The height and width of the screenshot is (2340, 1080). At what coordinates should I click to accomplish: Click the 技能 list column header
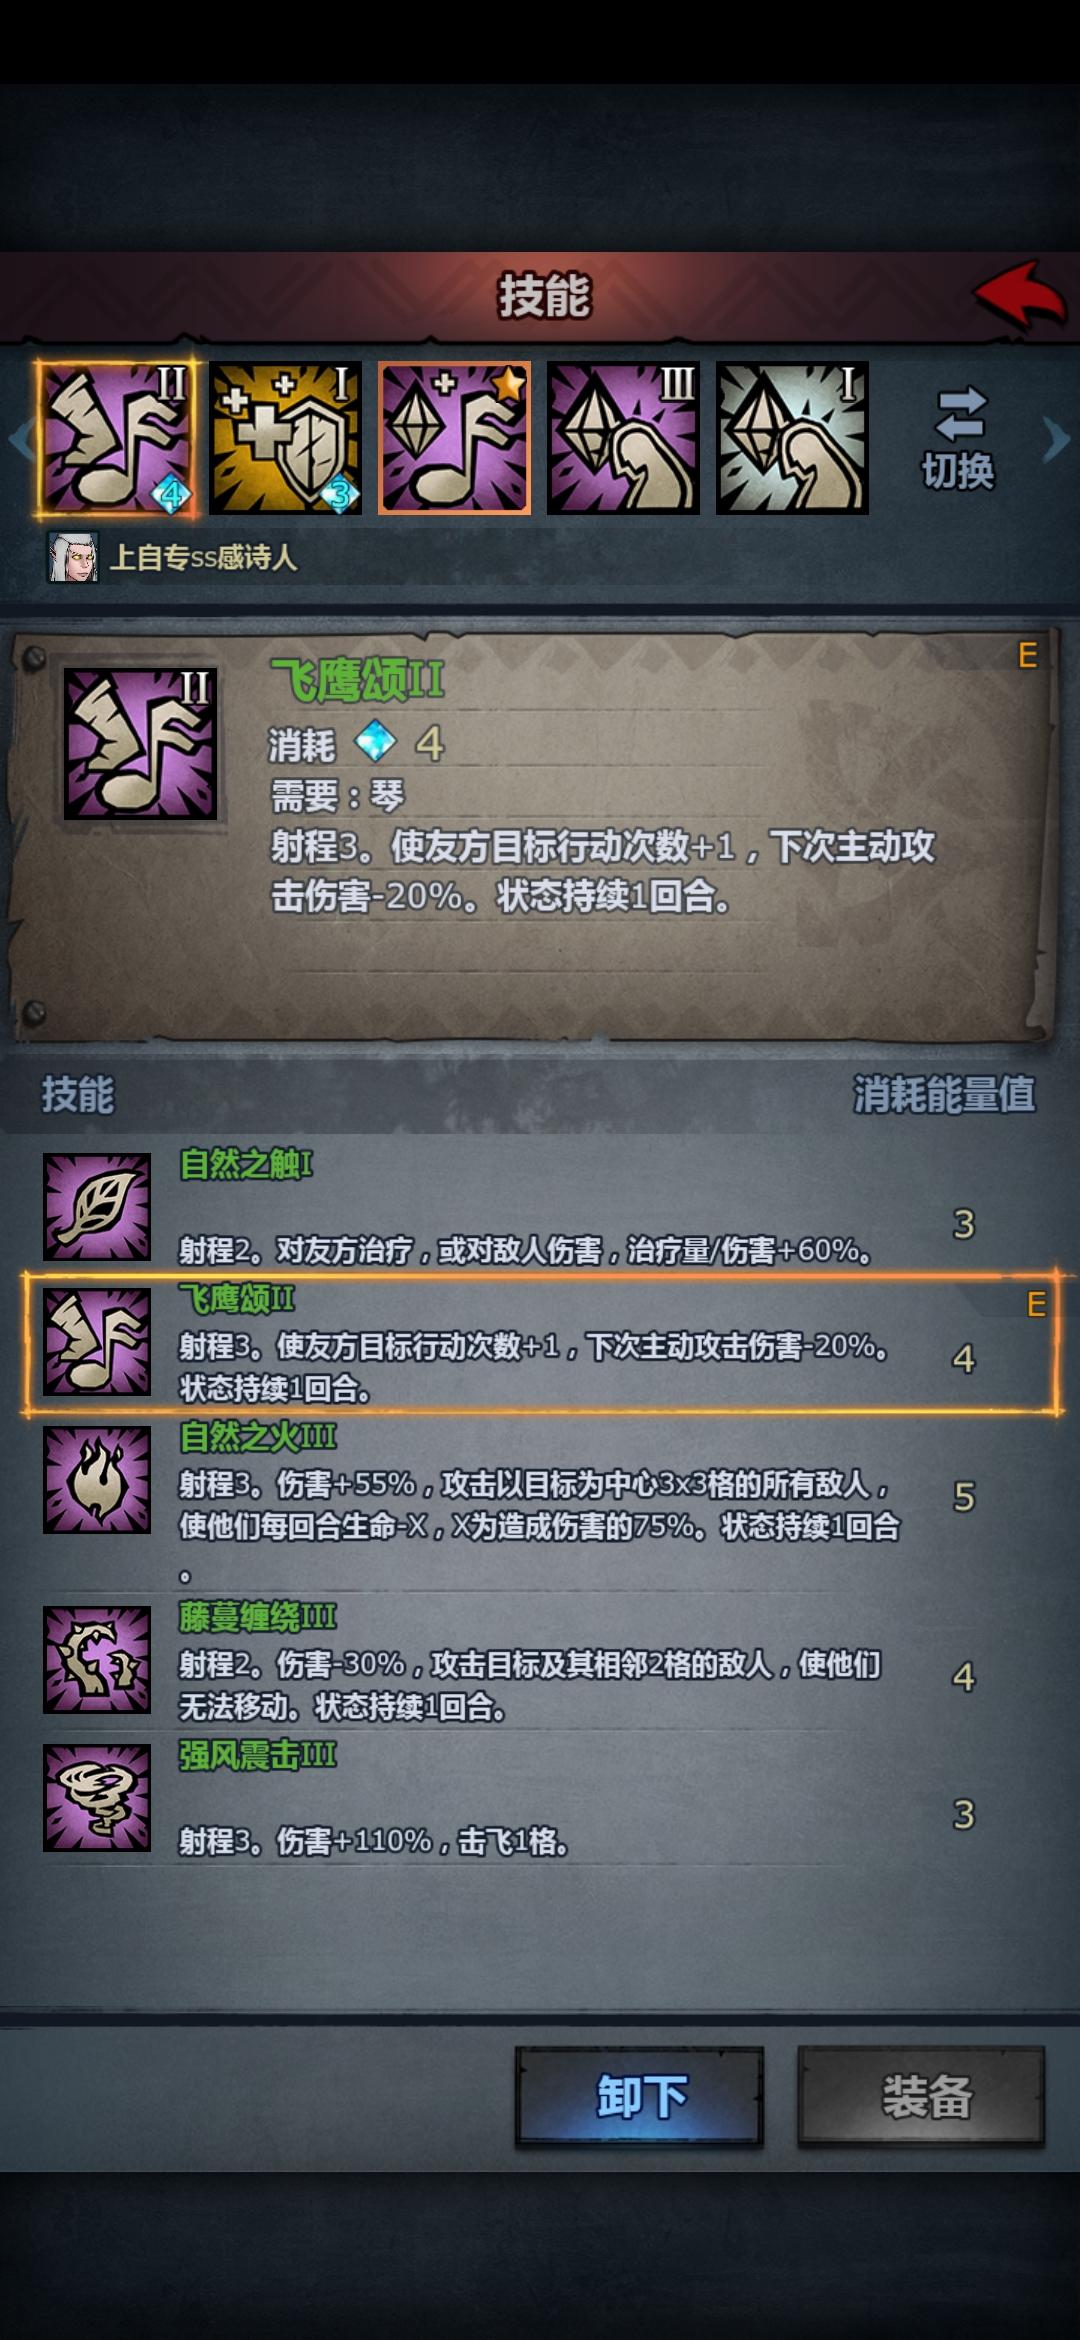pos(77,1094)
